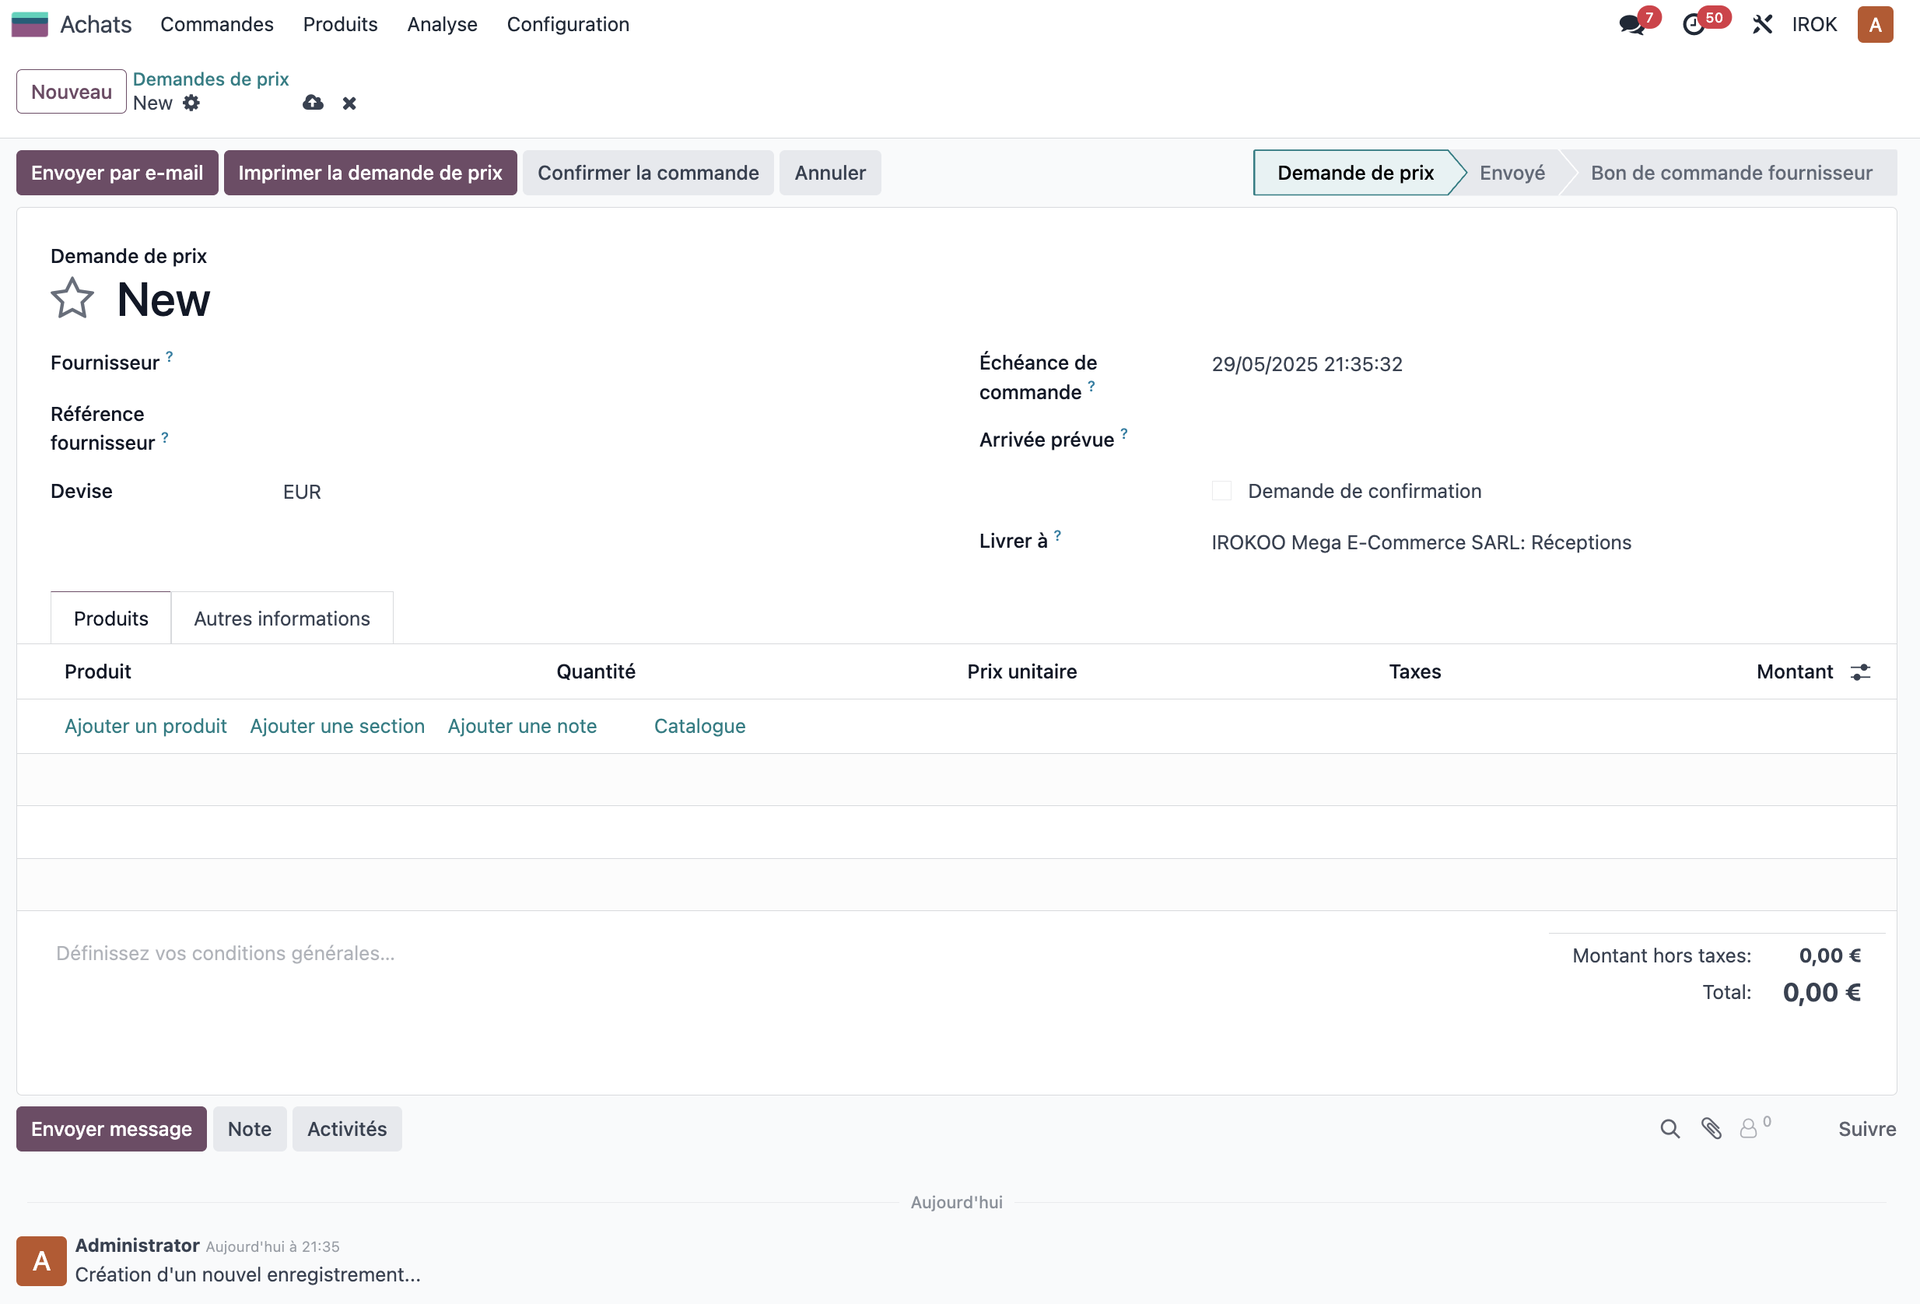The image size is (1920, 1304).
Task: Show help tooltip next to Fournisseur
Action: click(169, 356)
